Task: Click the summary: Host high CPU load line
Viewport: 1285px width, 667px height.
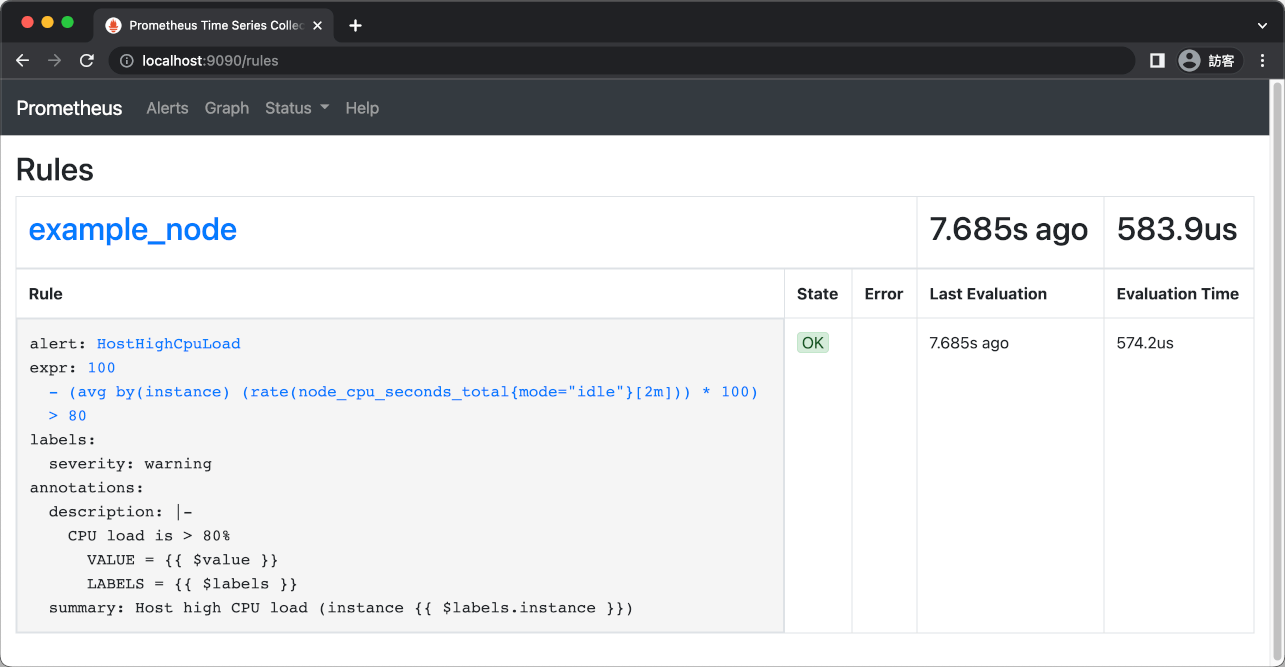Action: pos(341,608)
